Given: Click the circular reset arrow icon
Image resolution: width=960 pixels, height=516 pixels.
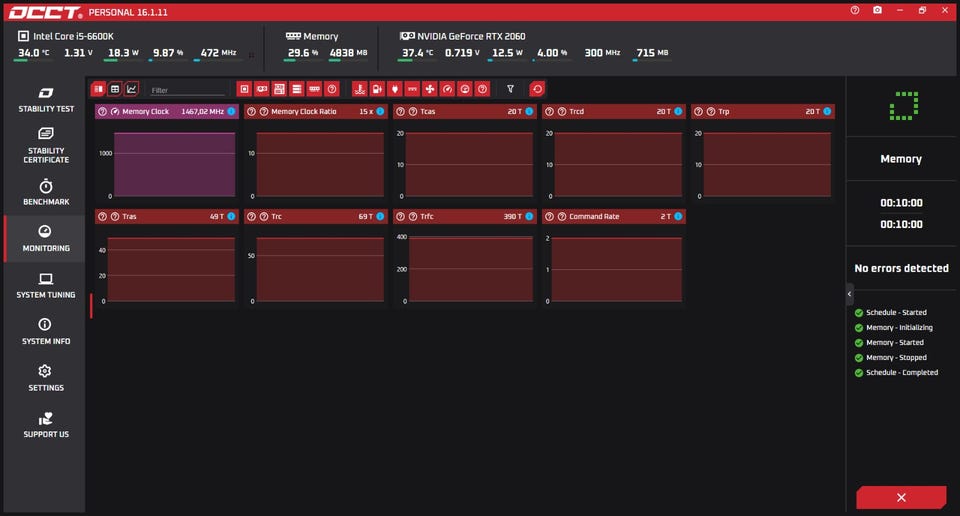Looking at the screenshot, I should point(537,89).
